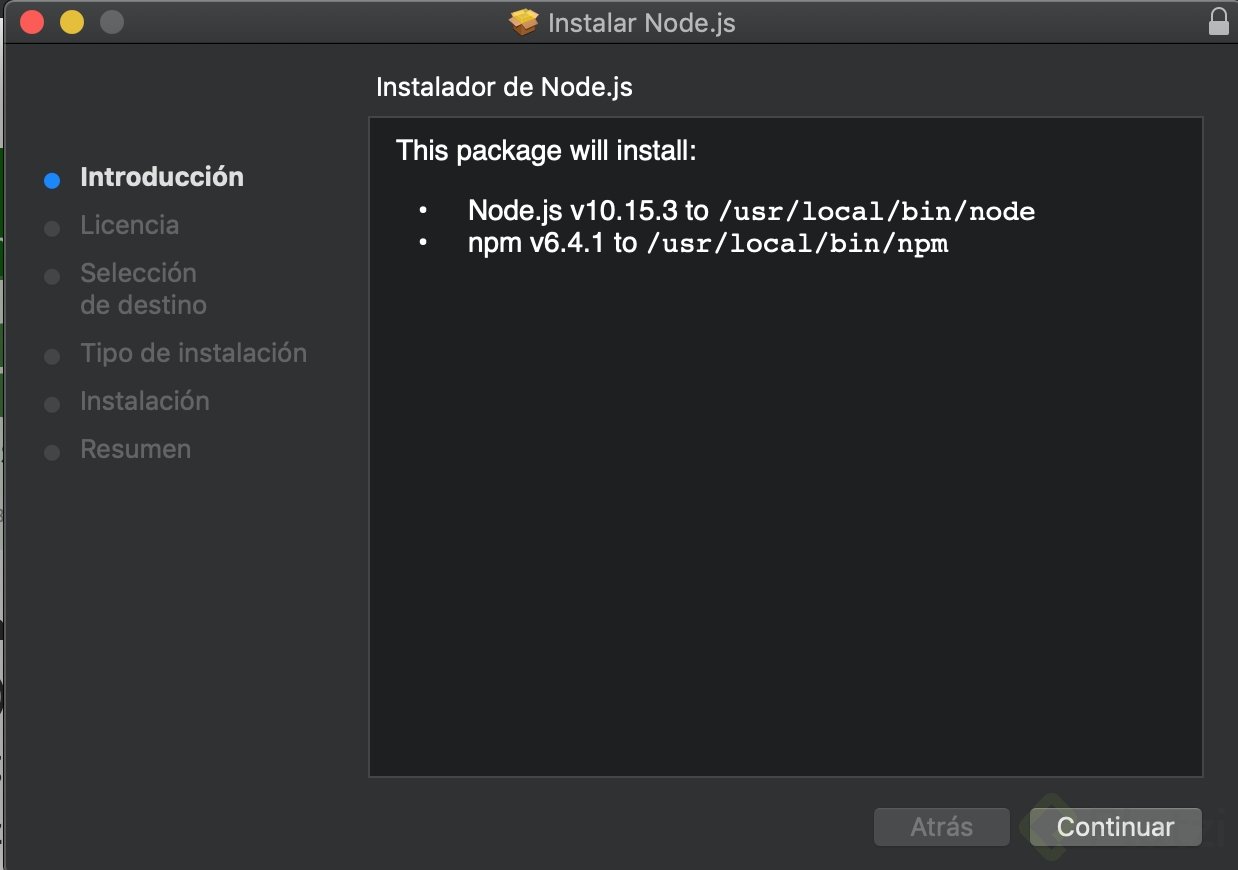Click the padlock icon in title bar
Screen dimensions: 1238x870
pyautogui.click(x=1218, y=21)
